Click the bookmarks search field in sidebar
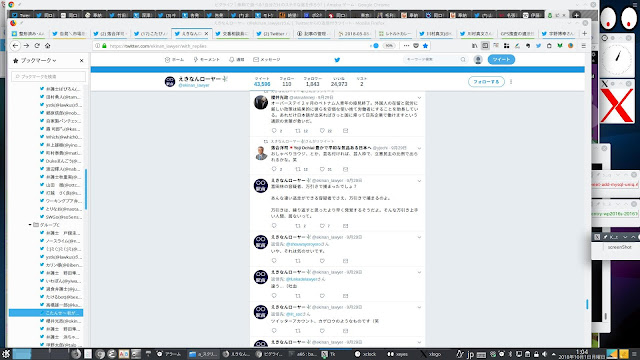The image size is (640, 360). [49, 76]
